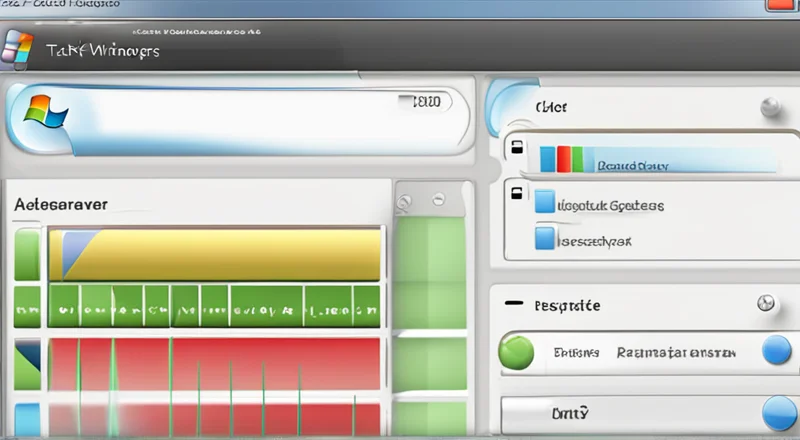Collapse the Respstite section with minus sign
Viewport: 800px width, 440px height.
[514, 301]
